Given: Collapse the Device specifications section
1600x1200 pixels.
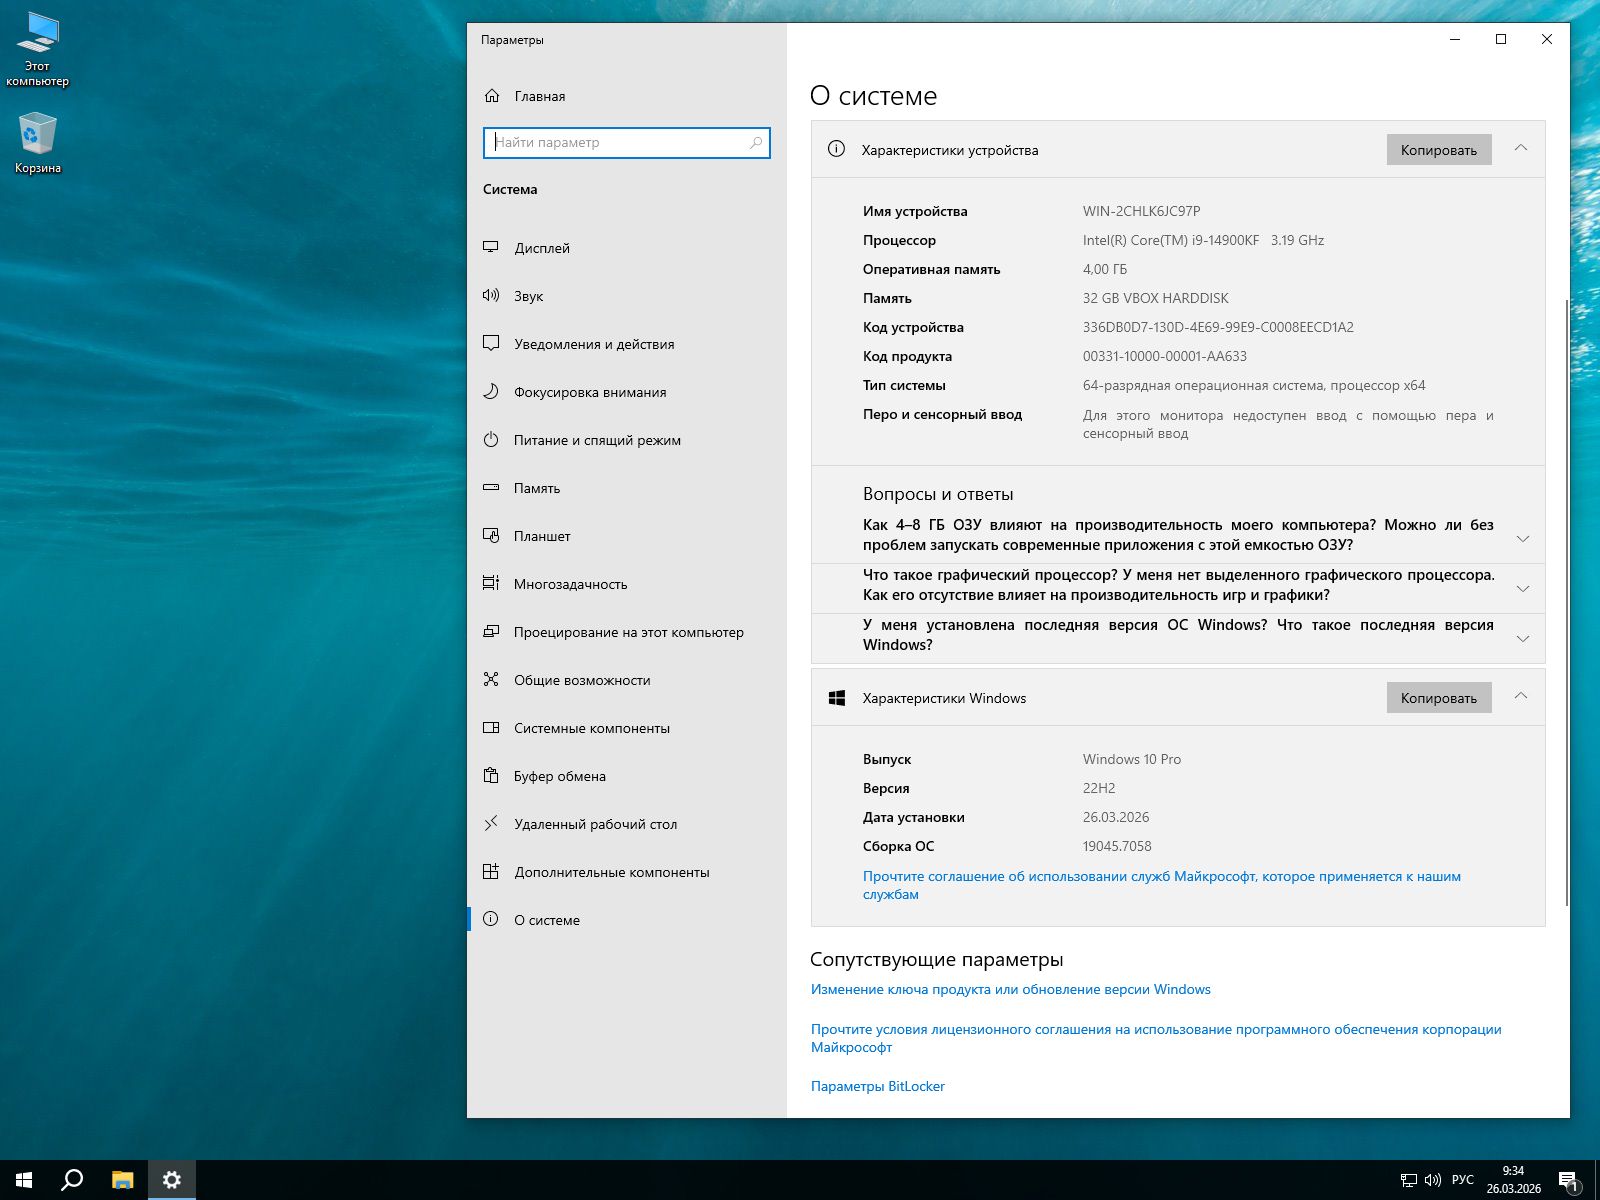Looking at the screenshot, I should (x=1520, y=148).
